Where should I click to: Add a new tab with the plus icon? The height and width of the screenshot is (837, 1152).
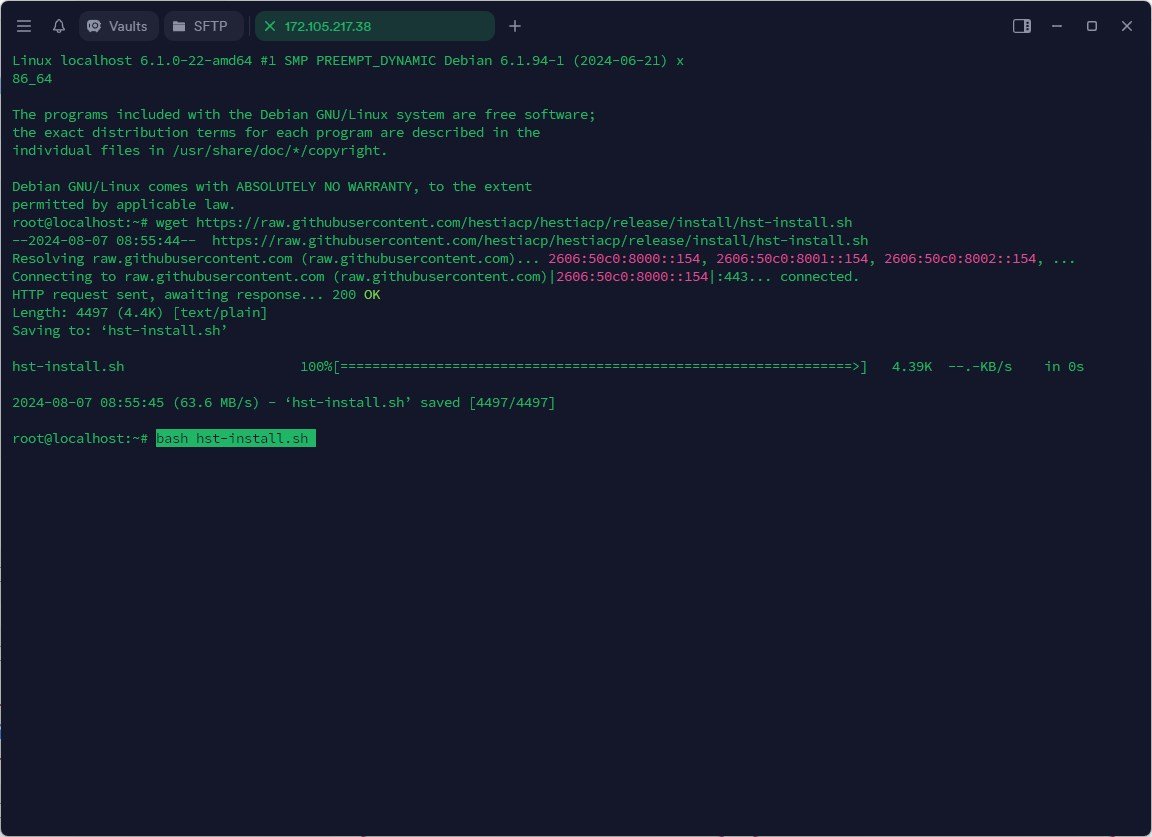click(x=515, y=26)
